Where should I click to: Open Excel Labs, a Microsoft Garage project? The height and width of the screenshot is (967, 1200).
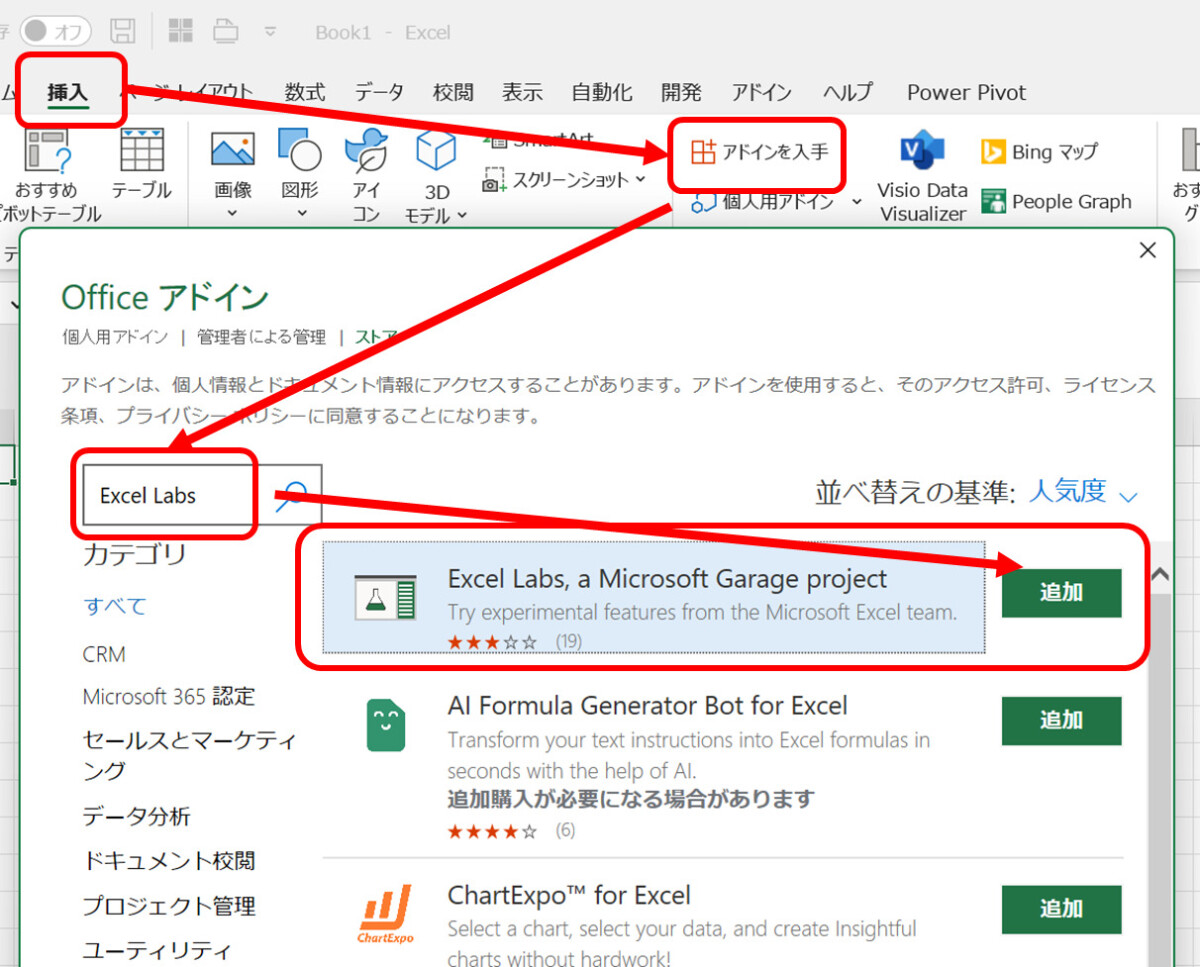pos(667,579)
